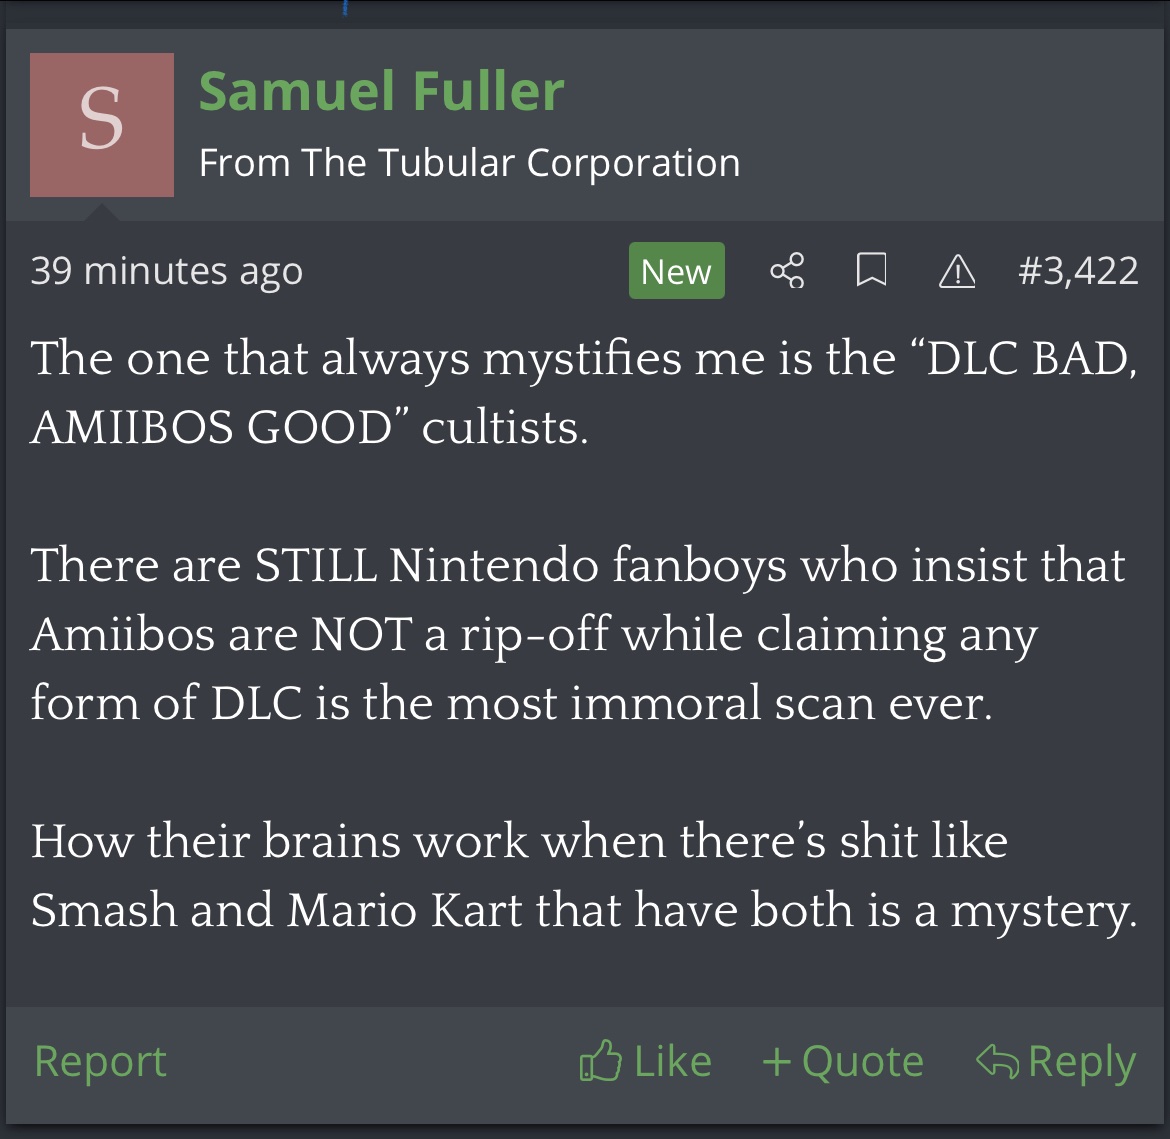Open the 'S' avatar of Samuel Fuller
The width and height of the screenshot is (1170, 1139).
pos(102,125)
